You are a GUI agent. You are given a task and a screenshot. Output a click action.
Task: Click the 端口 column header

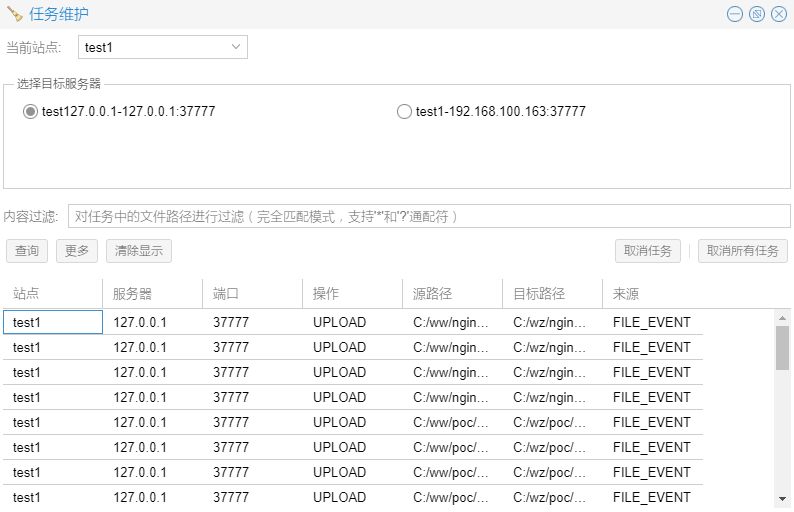252,294
